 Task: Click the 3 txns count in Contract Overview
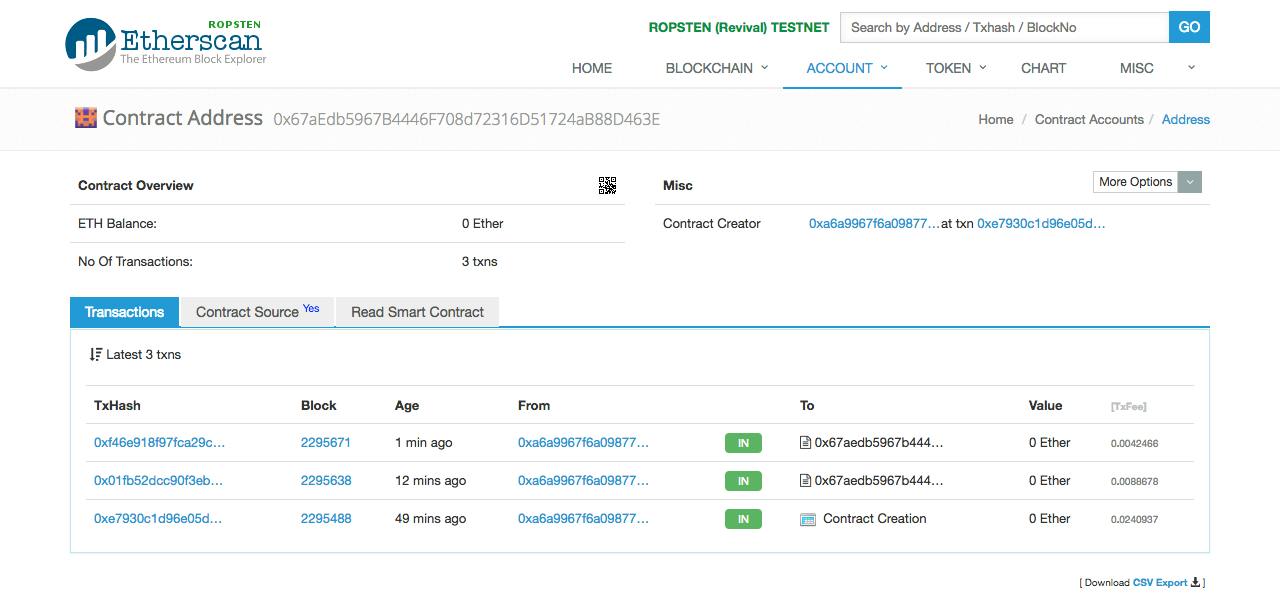pos(480,261)
